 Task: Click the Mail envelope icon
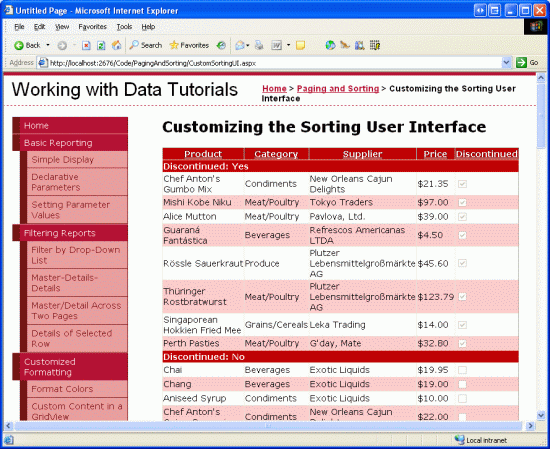[240, 45]
